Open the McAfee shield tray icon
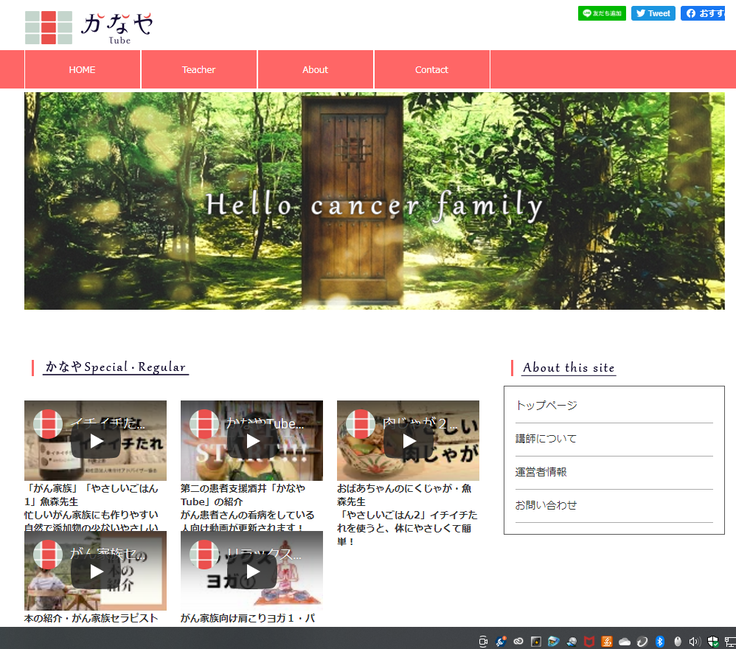The height and width of the screenshot is (649, 736). coord(590,640)
